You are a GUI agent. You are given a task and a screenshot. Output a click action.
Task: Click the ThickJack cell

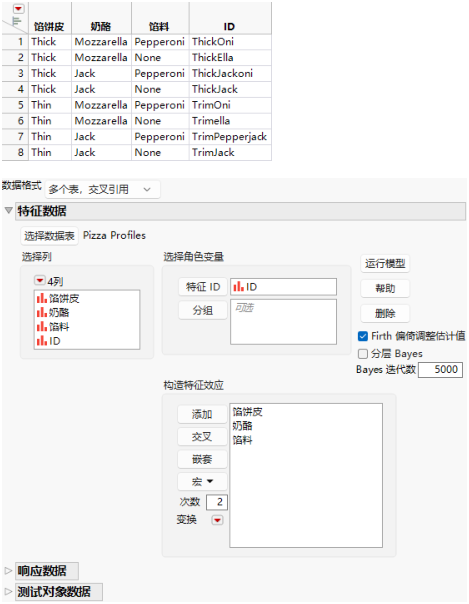pyautogui.click(x=230, y=89)
